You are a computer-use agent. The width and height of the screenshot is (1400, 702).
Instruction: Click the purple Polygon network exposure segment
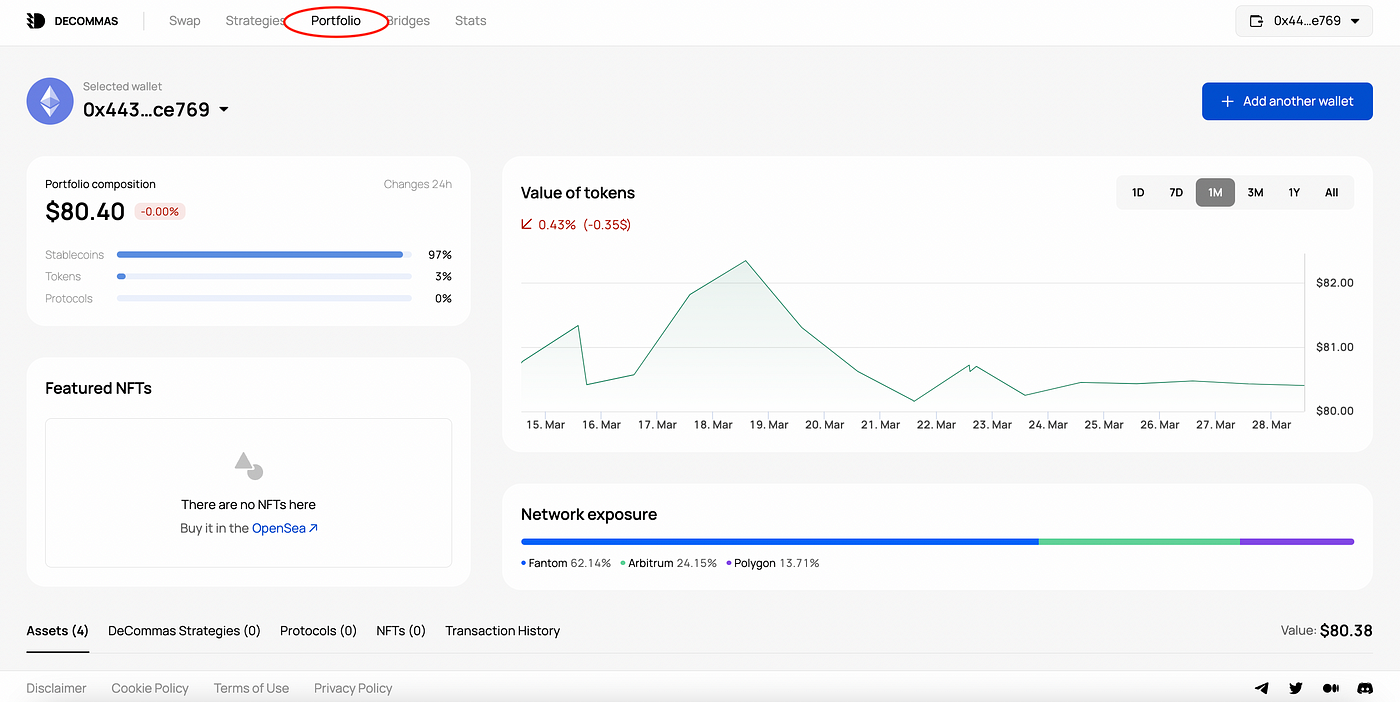tap(1297, 542)
